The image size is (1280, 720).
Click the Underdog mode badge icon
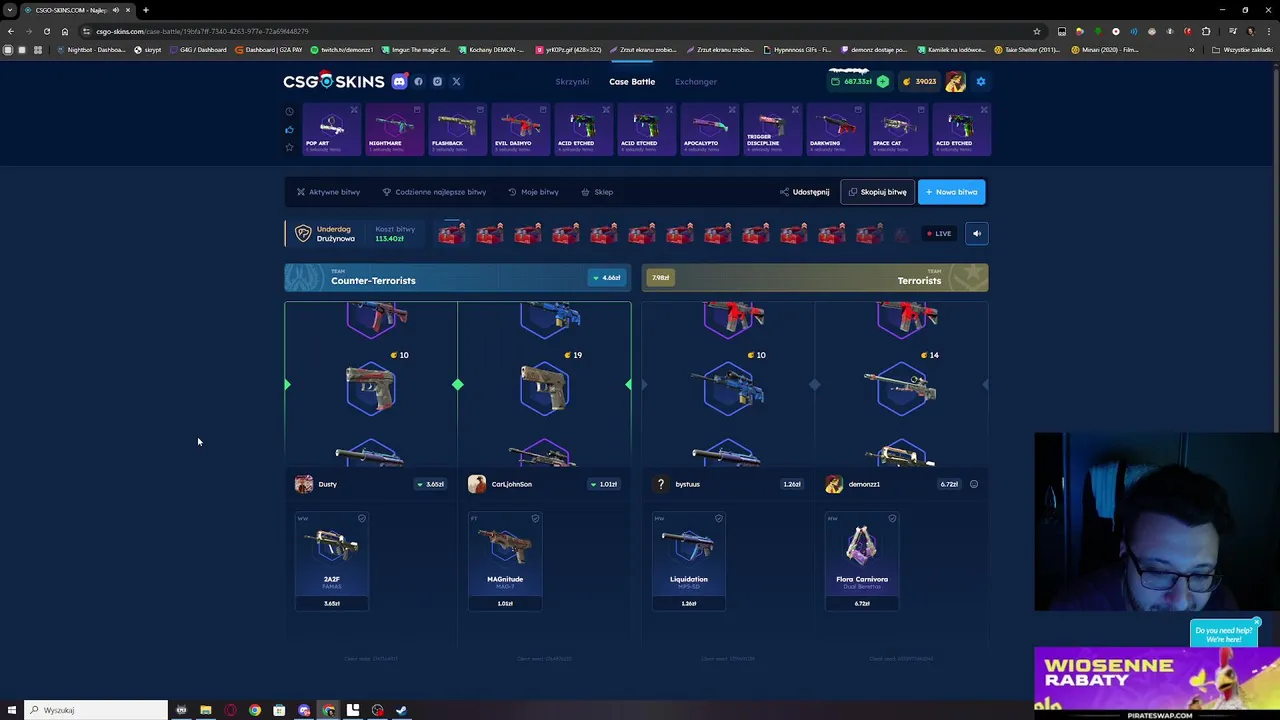[303, 234]
